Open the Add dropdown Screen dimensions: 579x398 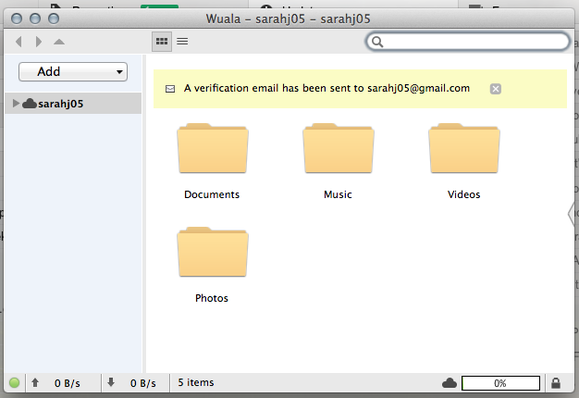pos(73,72)
